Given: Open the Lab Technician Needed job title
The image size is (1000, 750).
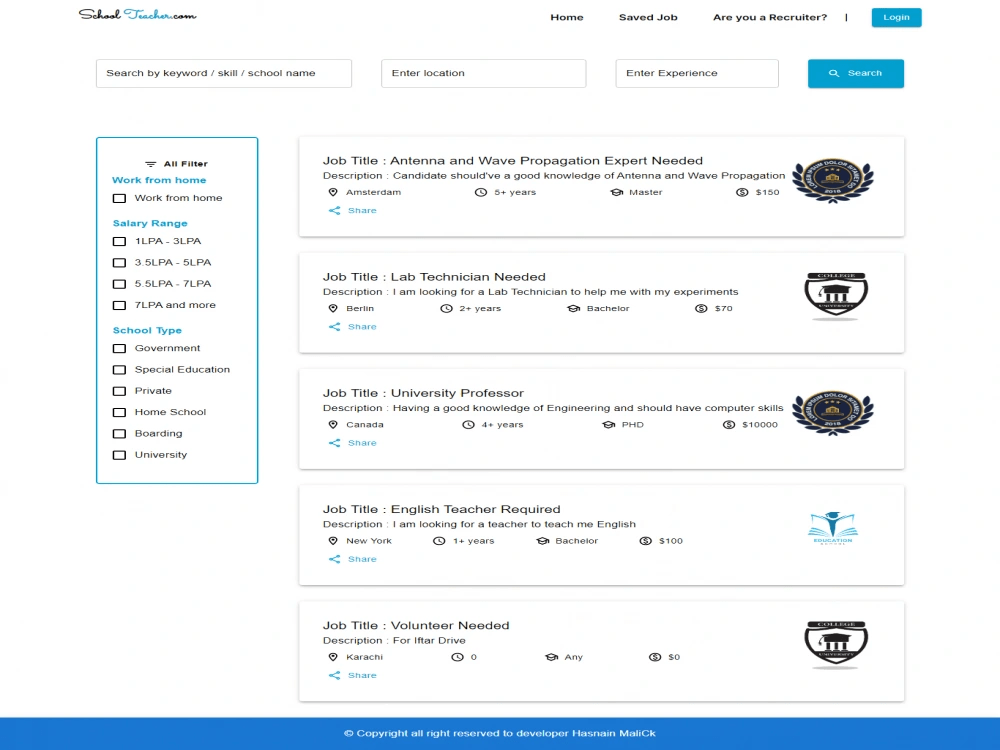Looking at the screenshot, I should [434, 277].
